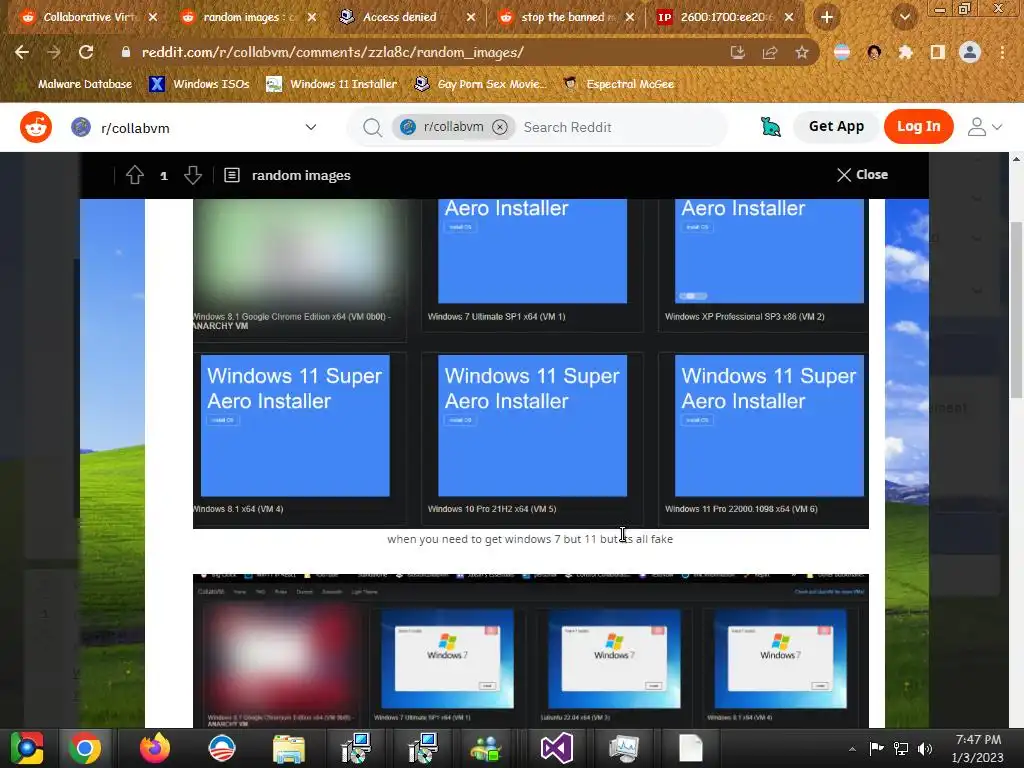Click the random images post title

301,175
